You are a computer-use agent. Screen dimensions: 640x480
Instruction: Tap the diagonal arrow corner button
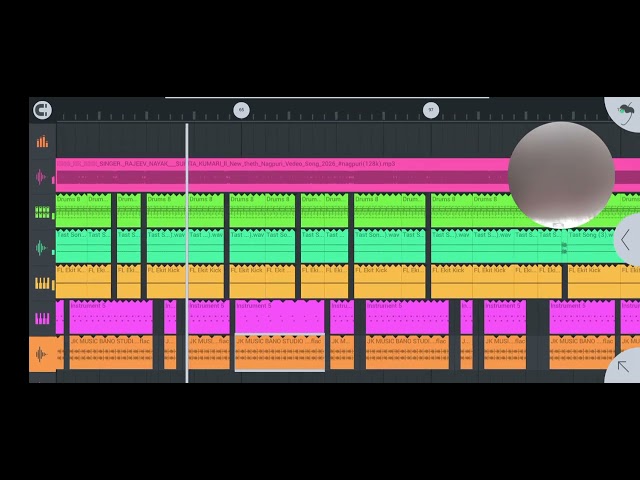pyautogui.click(x=623, y=366)
